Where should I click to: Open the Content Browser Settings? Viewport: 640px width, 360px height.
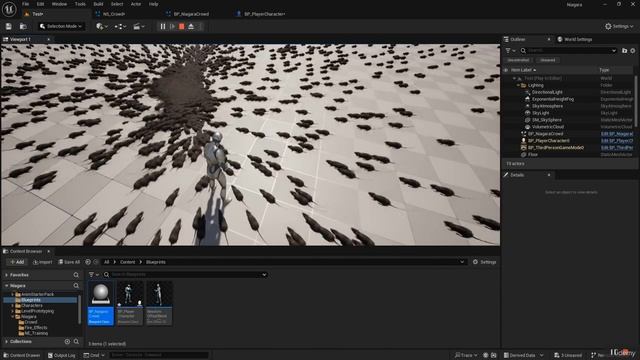(484, 262)
